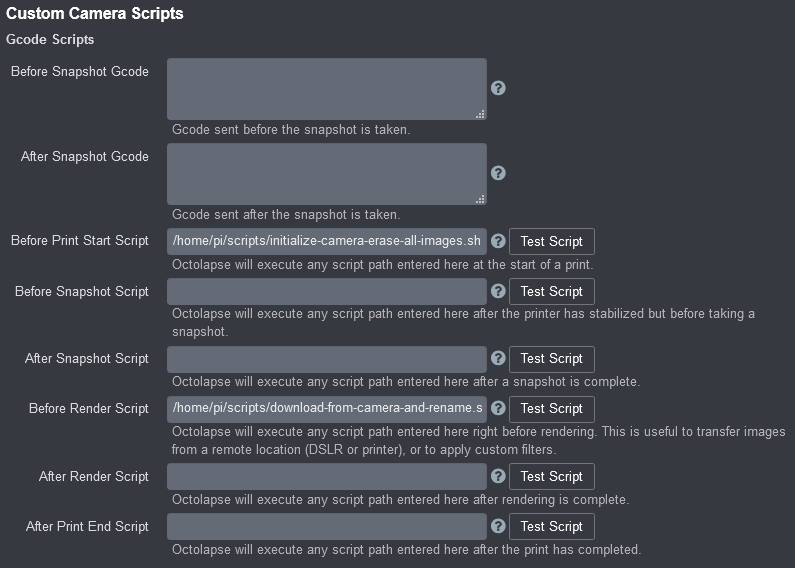The width and height of the screenshot is (795, 568).
Task: Focus the Before Snapshot Gcode text area
Action: pyautogui.click(x=326, y=88)
